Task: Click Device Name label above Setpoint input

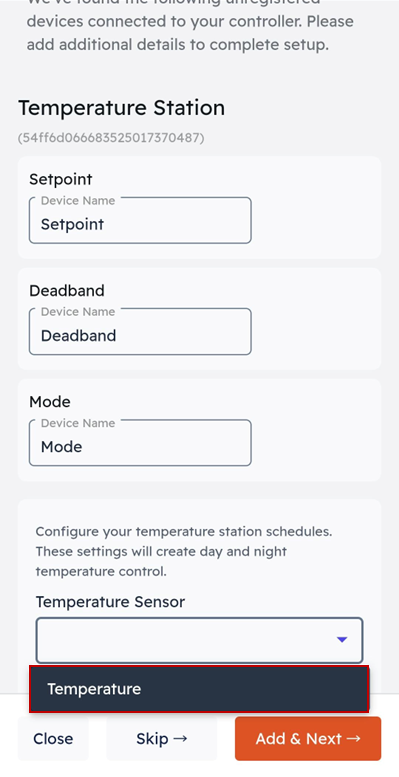Action: pos(78,201)
